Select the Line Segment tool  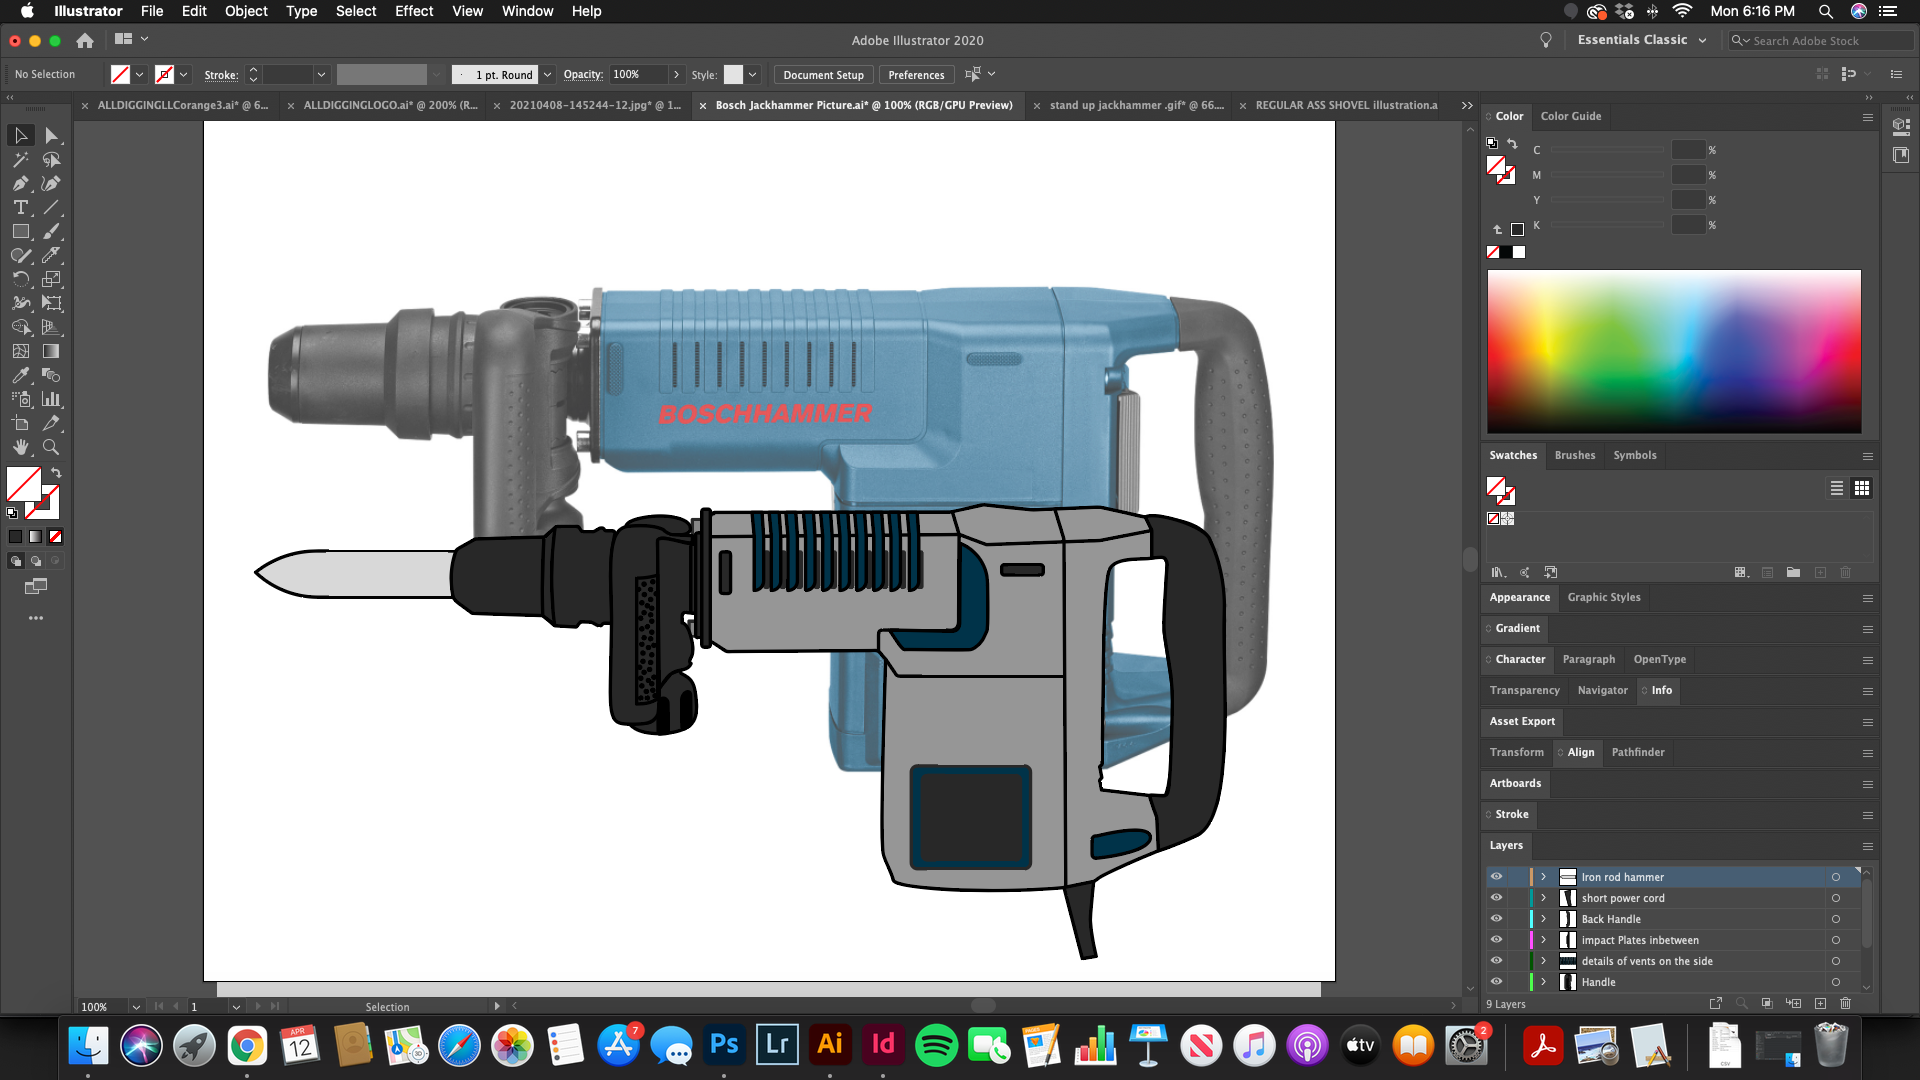[x=51, y=208]
